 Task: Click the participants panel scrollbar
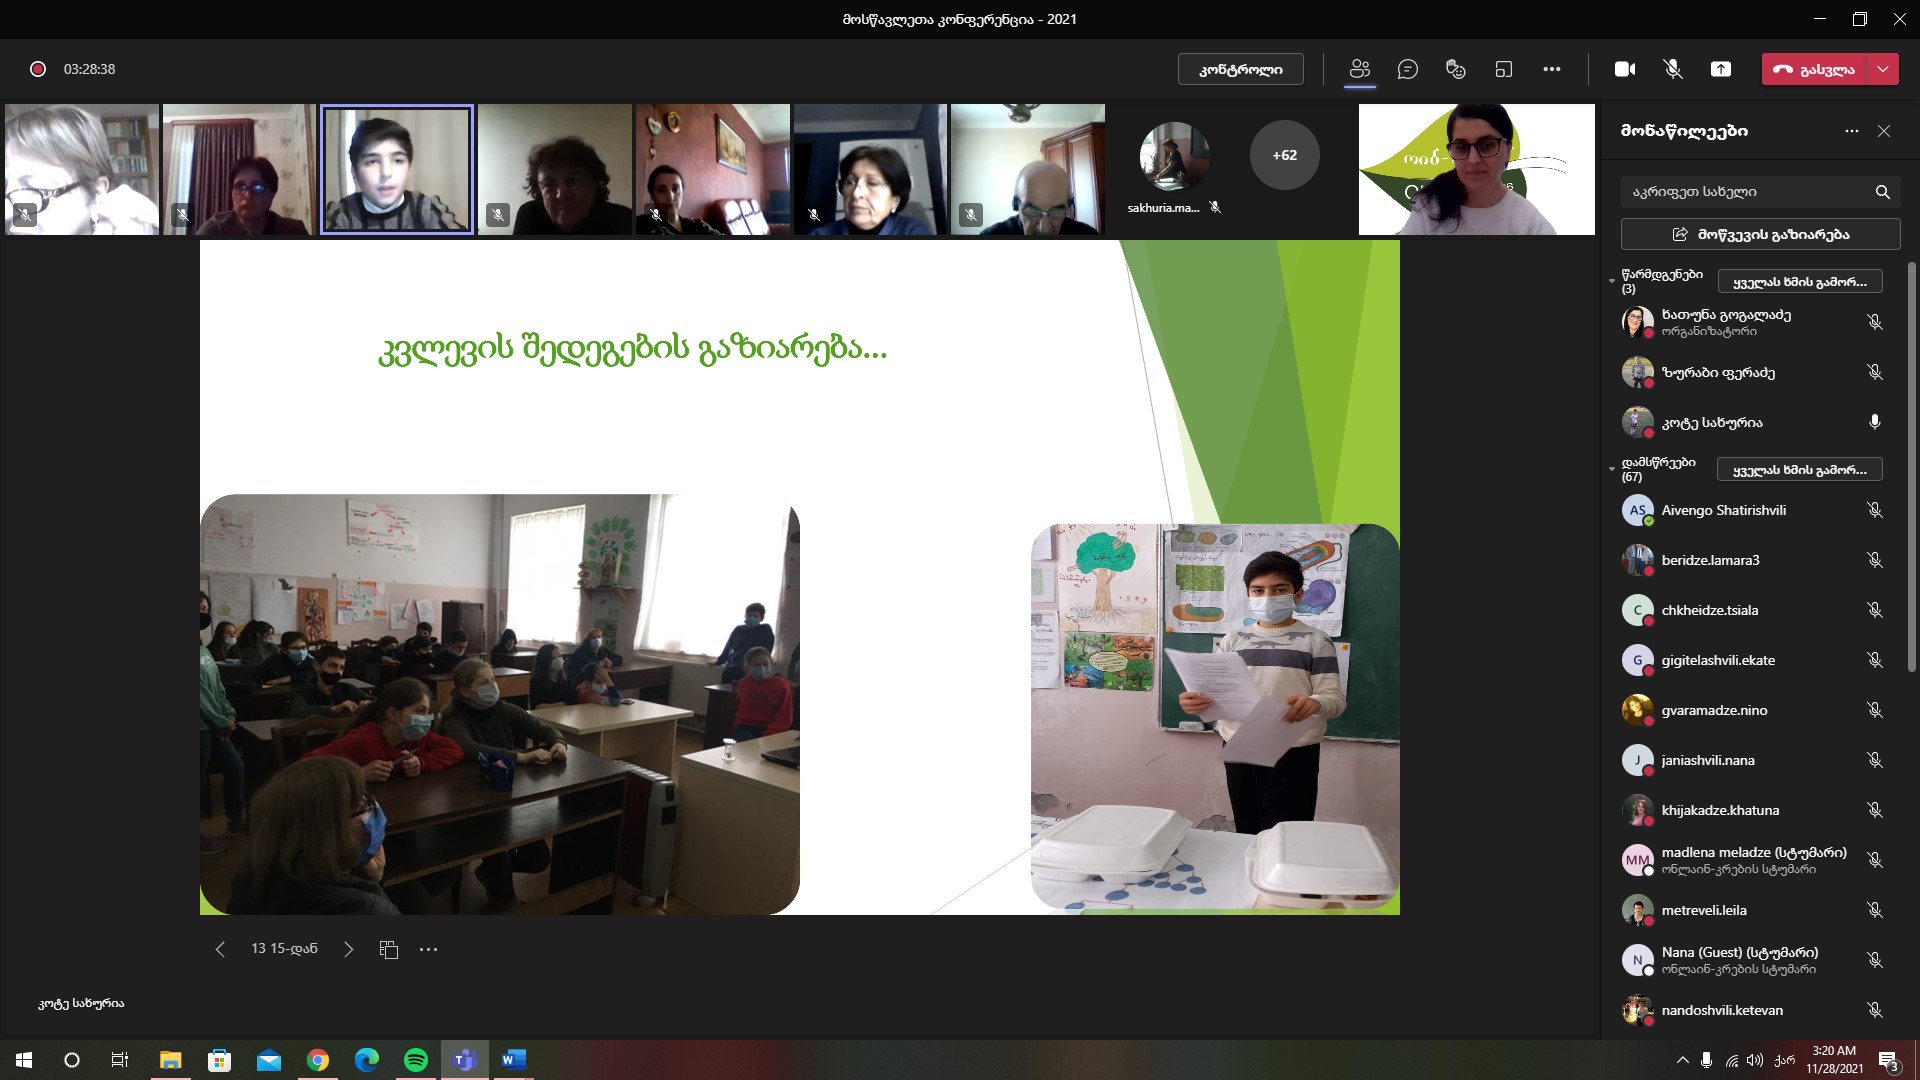click(x=1912, y=465)
